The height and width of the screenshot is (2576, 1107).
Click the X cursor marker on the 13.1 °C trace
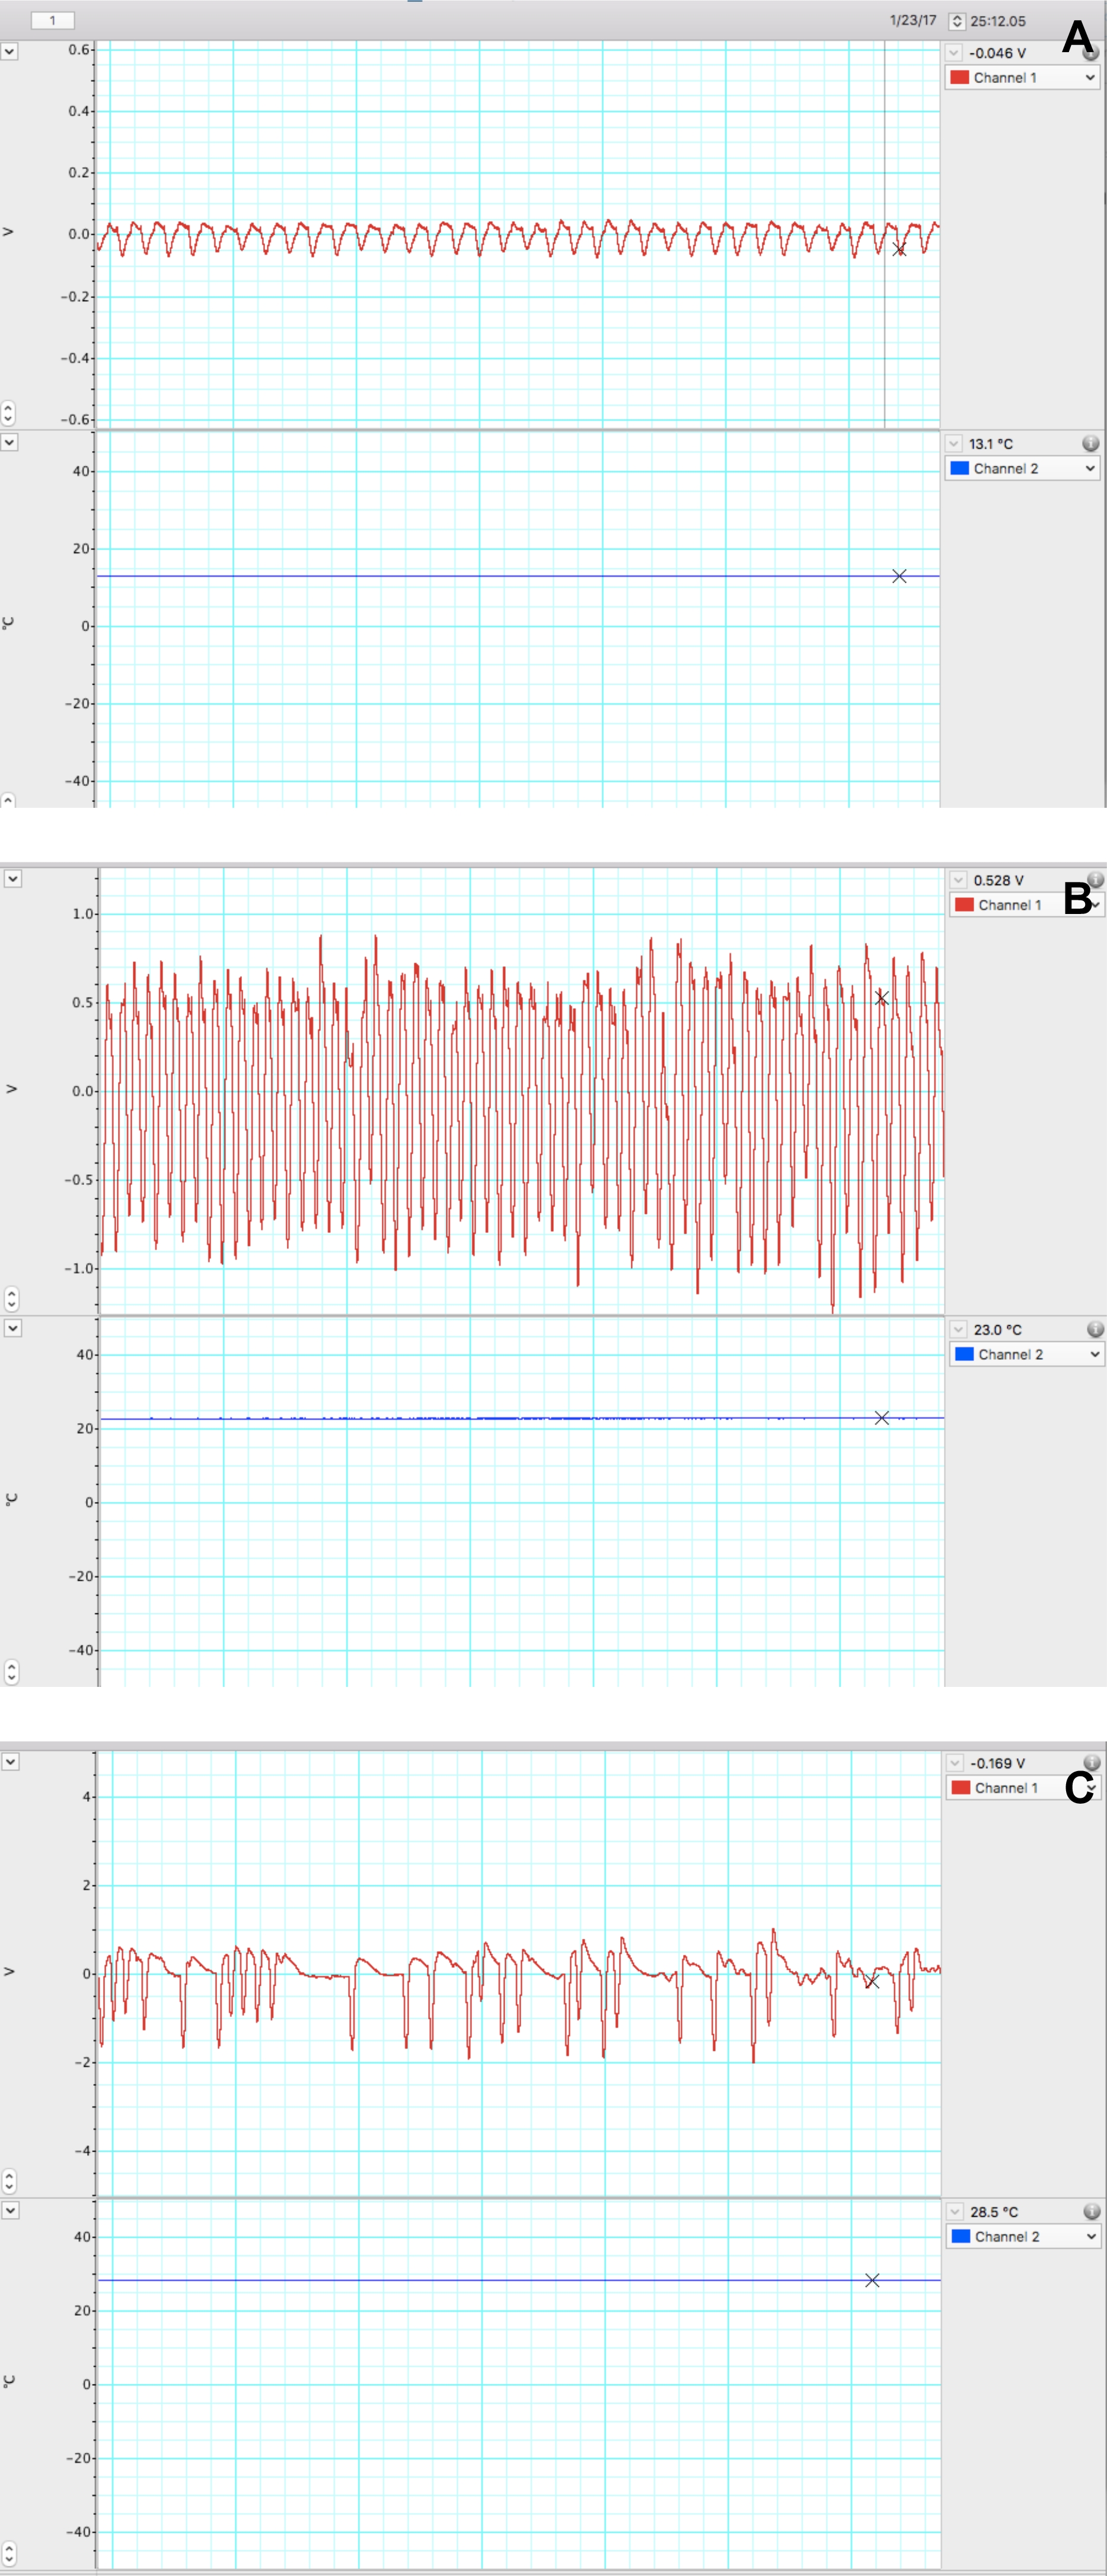click(x=899, y=576)
